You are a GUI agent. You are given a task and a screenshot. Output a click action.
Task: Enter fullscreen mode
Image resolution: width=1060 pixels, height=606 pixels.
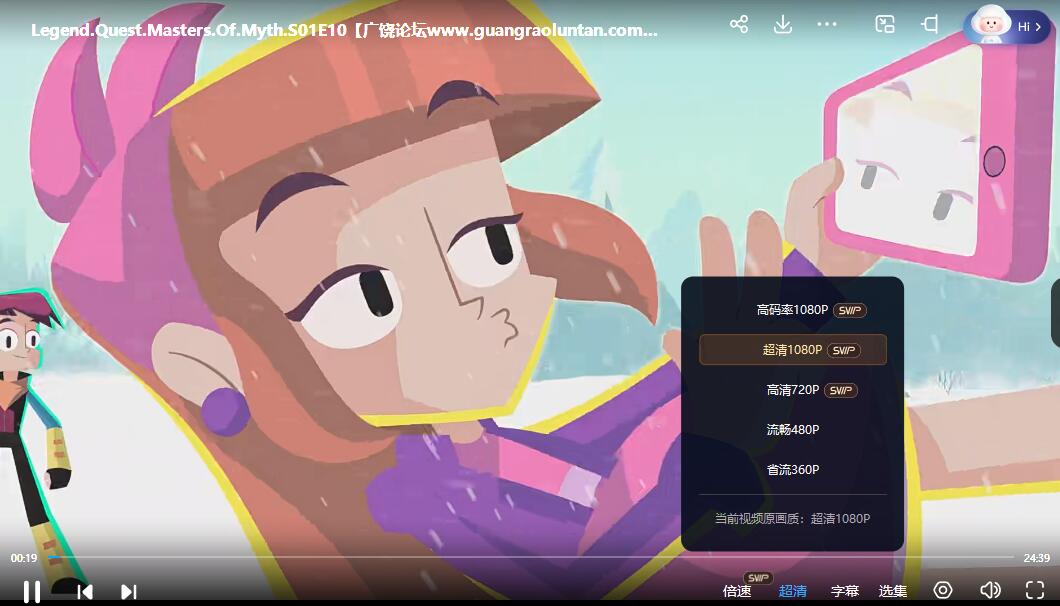pos(1035,590)
